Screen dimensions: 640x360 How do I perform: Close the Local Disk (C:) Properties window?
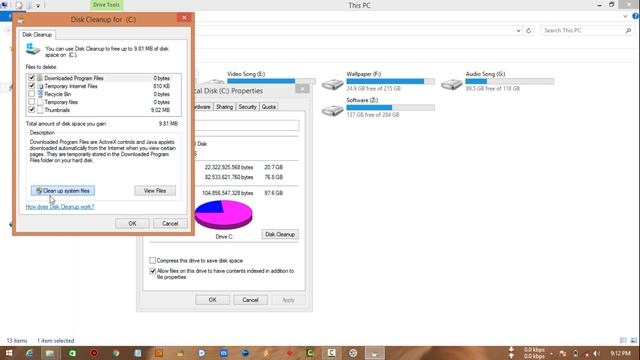pyautogui.click(x=302, y=89)
